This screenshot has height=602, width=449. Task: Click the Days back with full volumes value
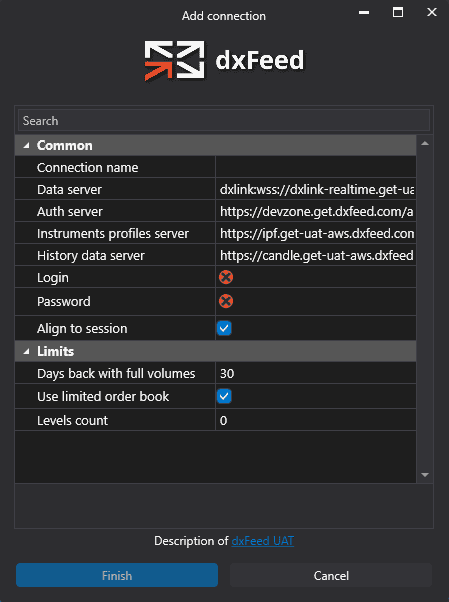(316, 373)
